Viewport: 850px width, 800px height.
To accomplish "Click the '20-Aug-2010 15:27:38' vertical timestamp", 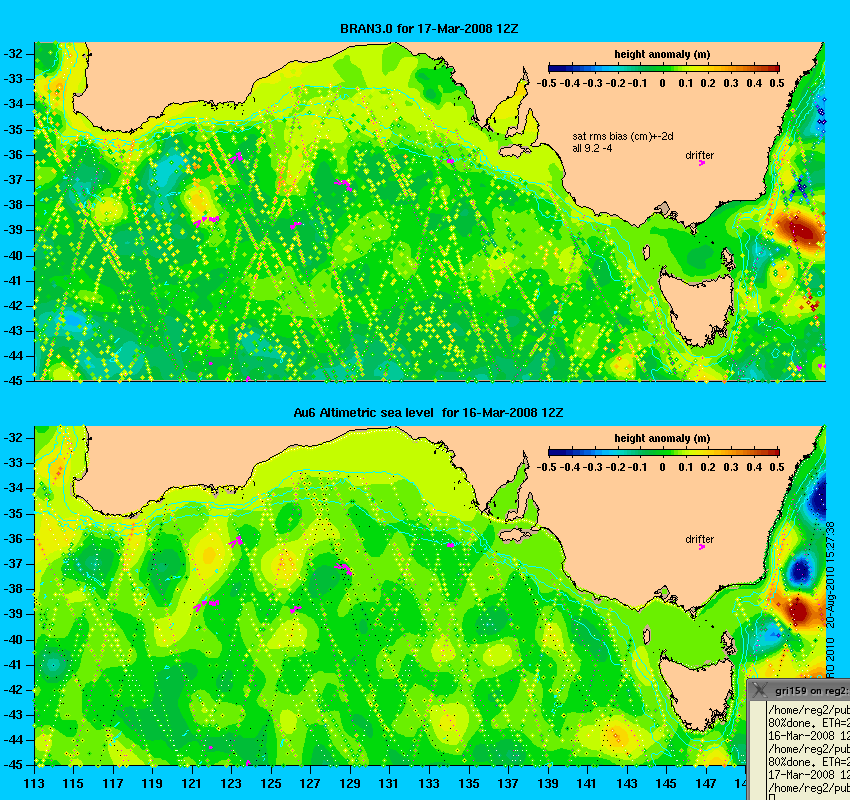I will pyautogui.click(x=830, y=575).
